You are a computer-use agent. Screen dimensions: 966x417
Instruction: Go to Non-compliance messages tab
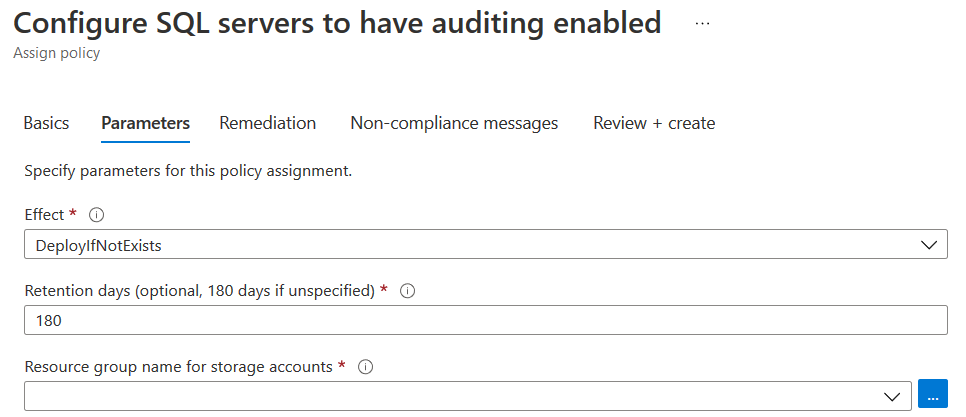click(x=454, y=124)
